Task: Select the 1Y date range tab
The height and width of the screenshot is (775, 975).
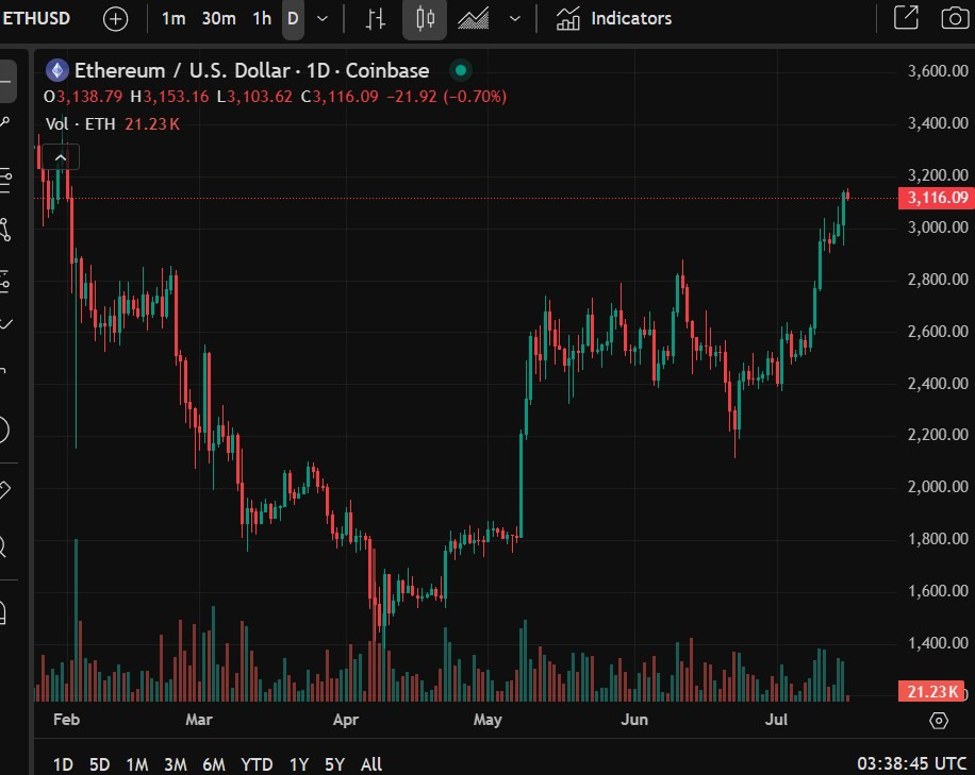Action: point(298,764)
